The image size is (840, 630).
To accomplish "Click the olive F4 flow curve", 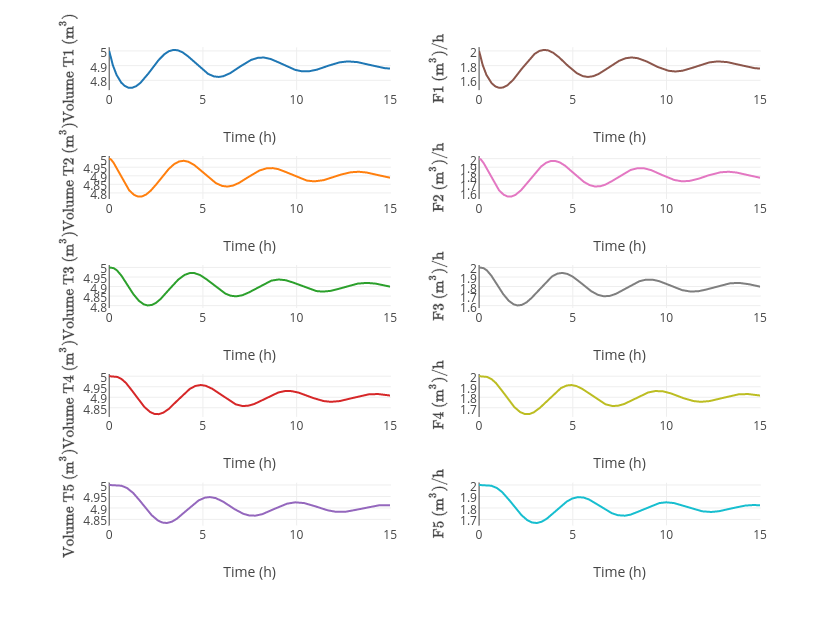I will coord(570,385).
